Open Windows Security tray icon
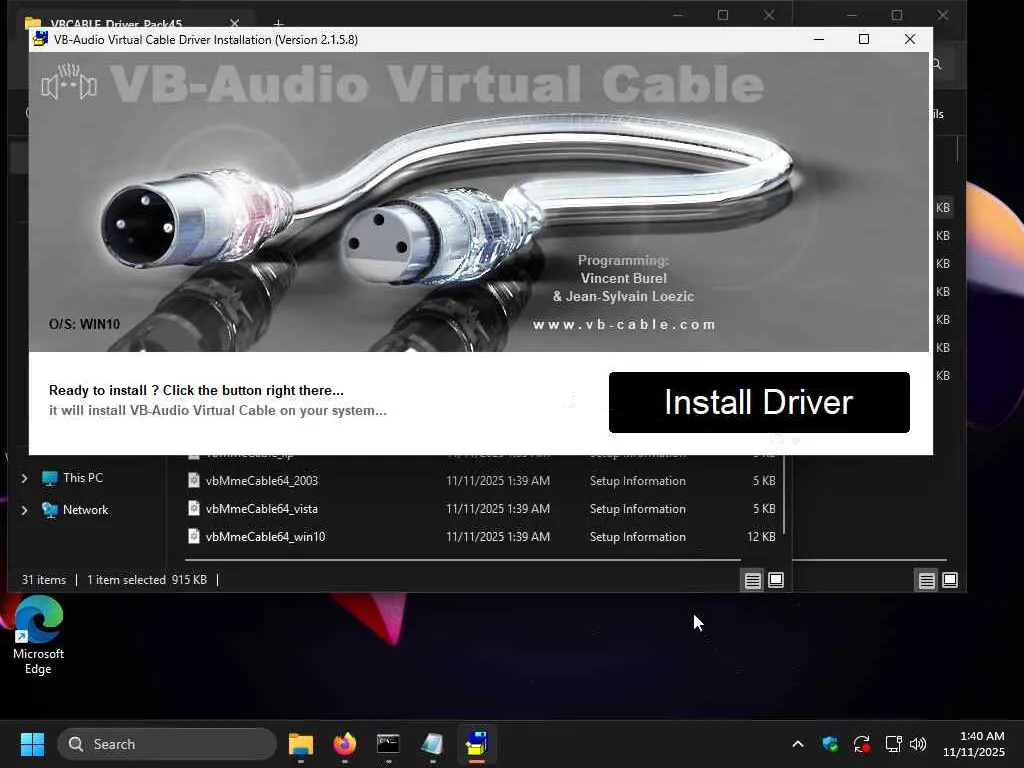The image size is (1024, 768). (830, 744)
